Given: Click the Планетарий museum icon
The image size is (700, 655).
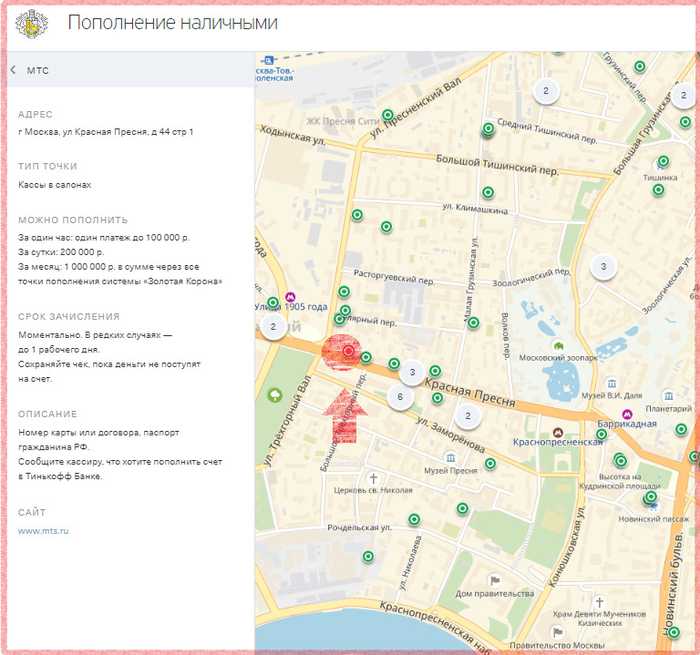Looking at the screenshot, I should 668,396.
